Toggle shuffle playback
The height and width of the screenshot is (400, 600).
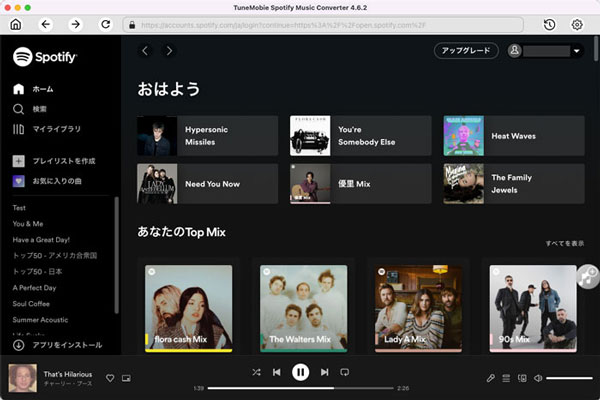coord(256,372)
